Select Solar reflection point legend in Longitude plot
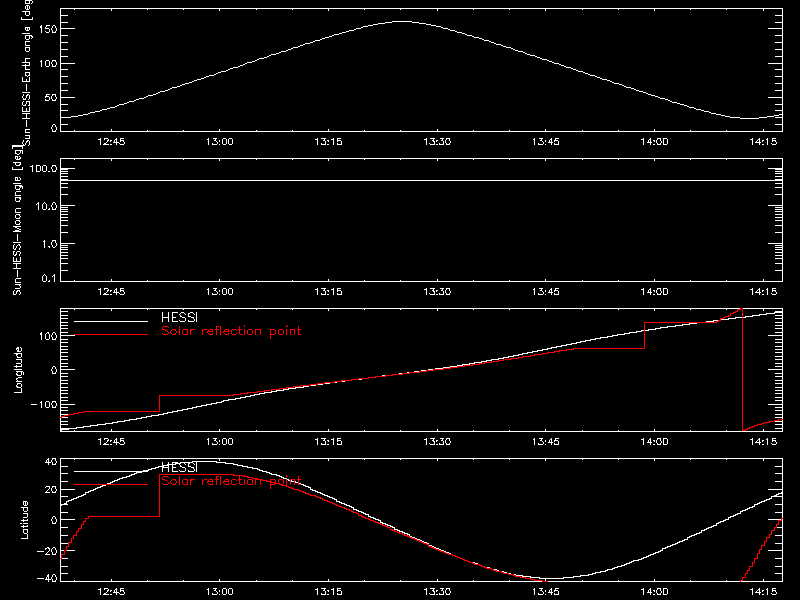The height and width of the screenshot is (600, 800). [x=231, y=331]
